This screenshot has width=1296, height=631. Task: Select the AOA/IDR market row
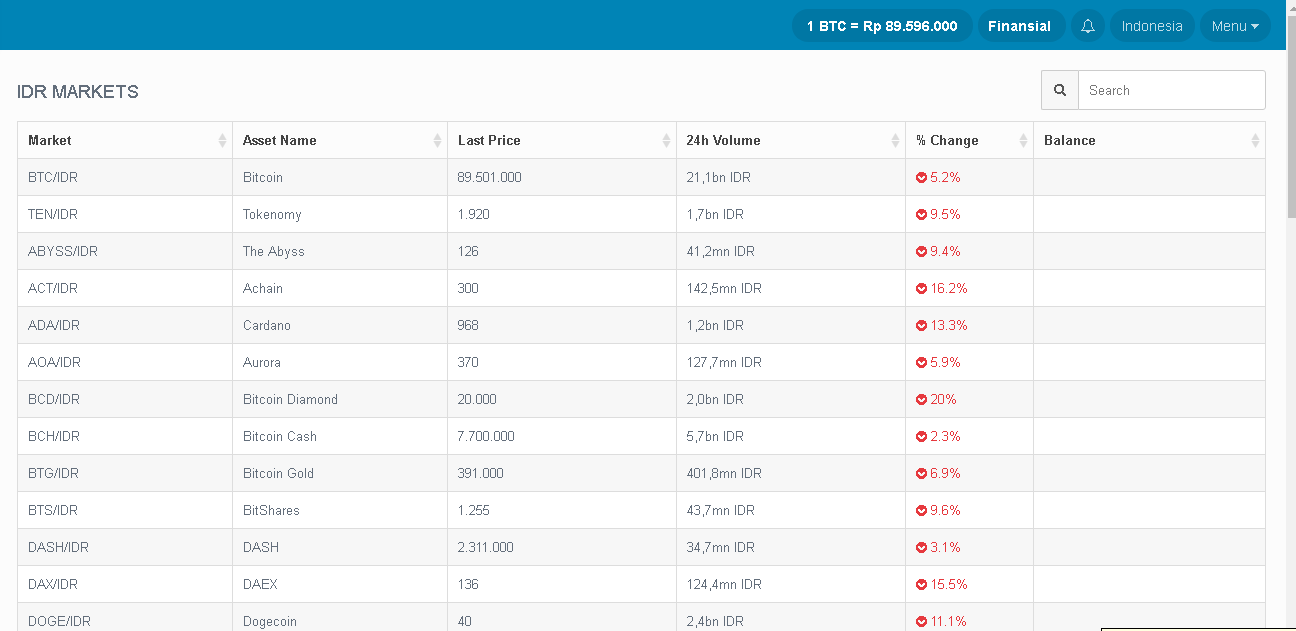click(x=641, y=362)
